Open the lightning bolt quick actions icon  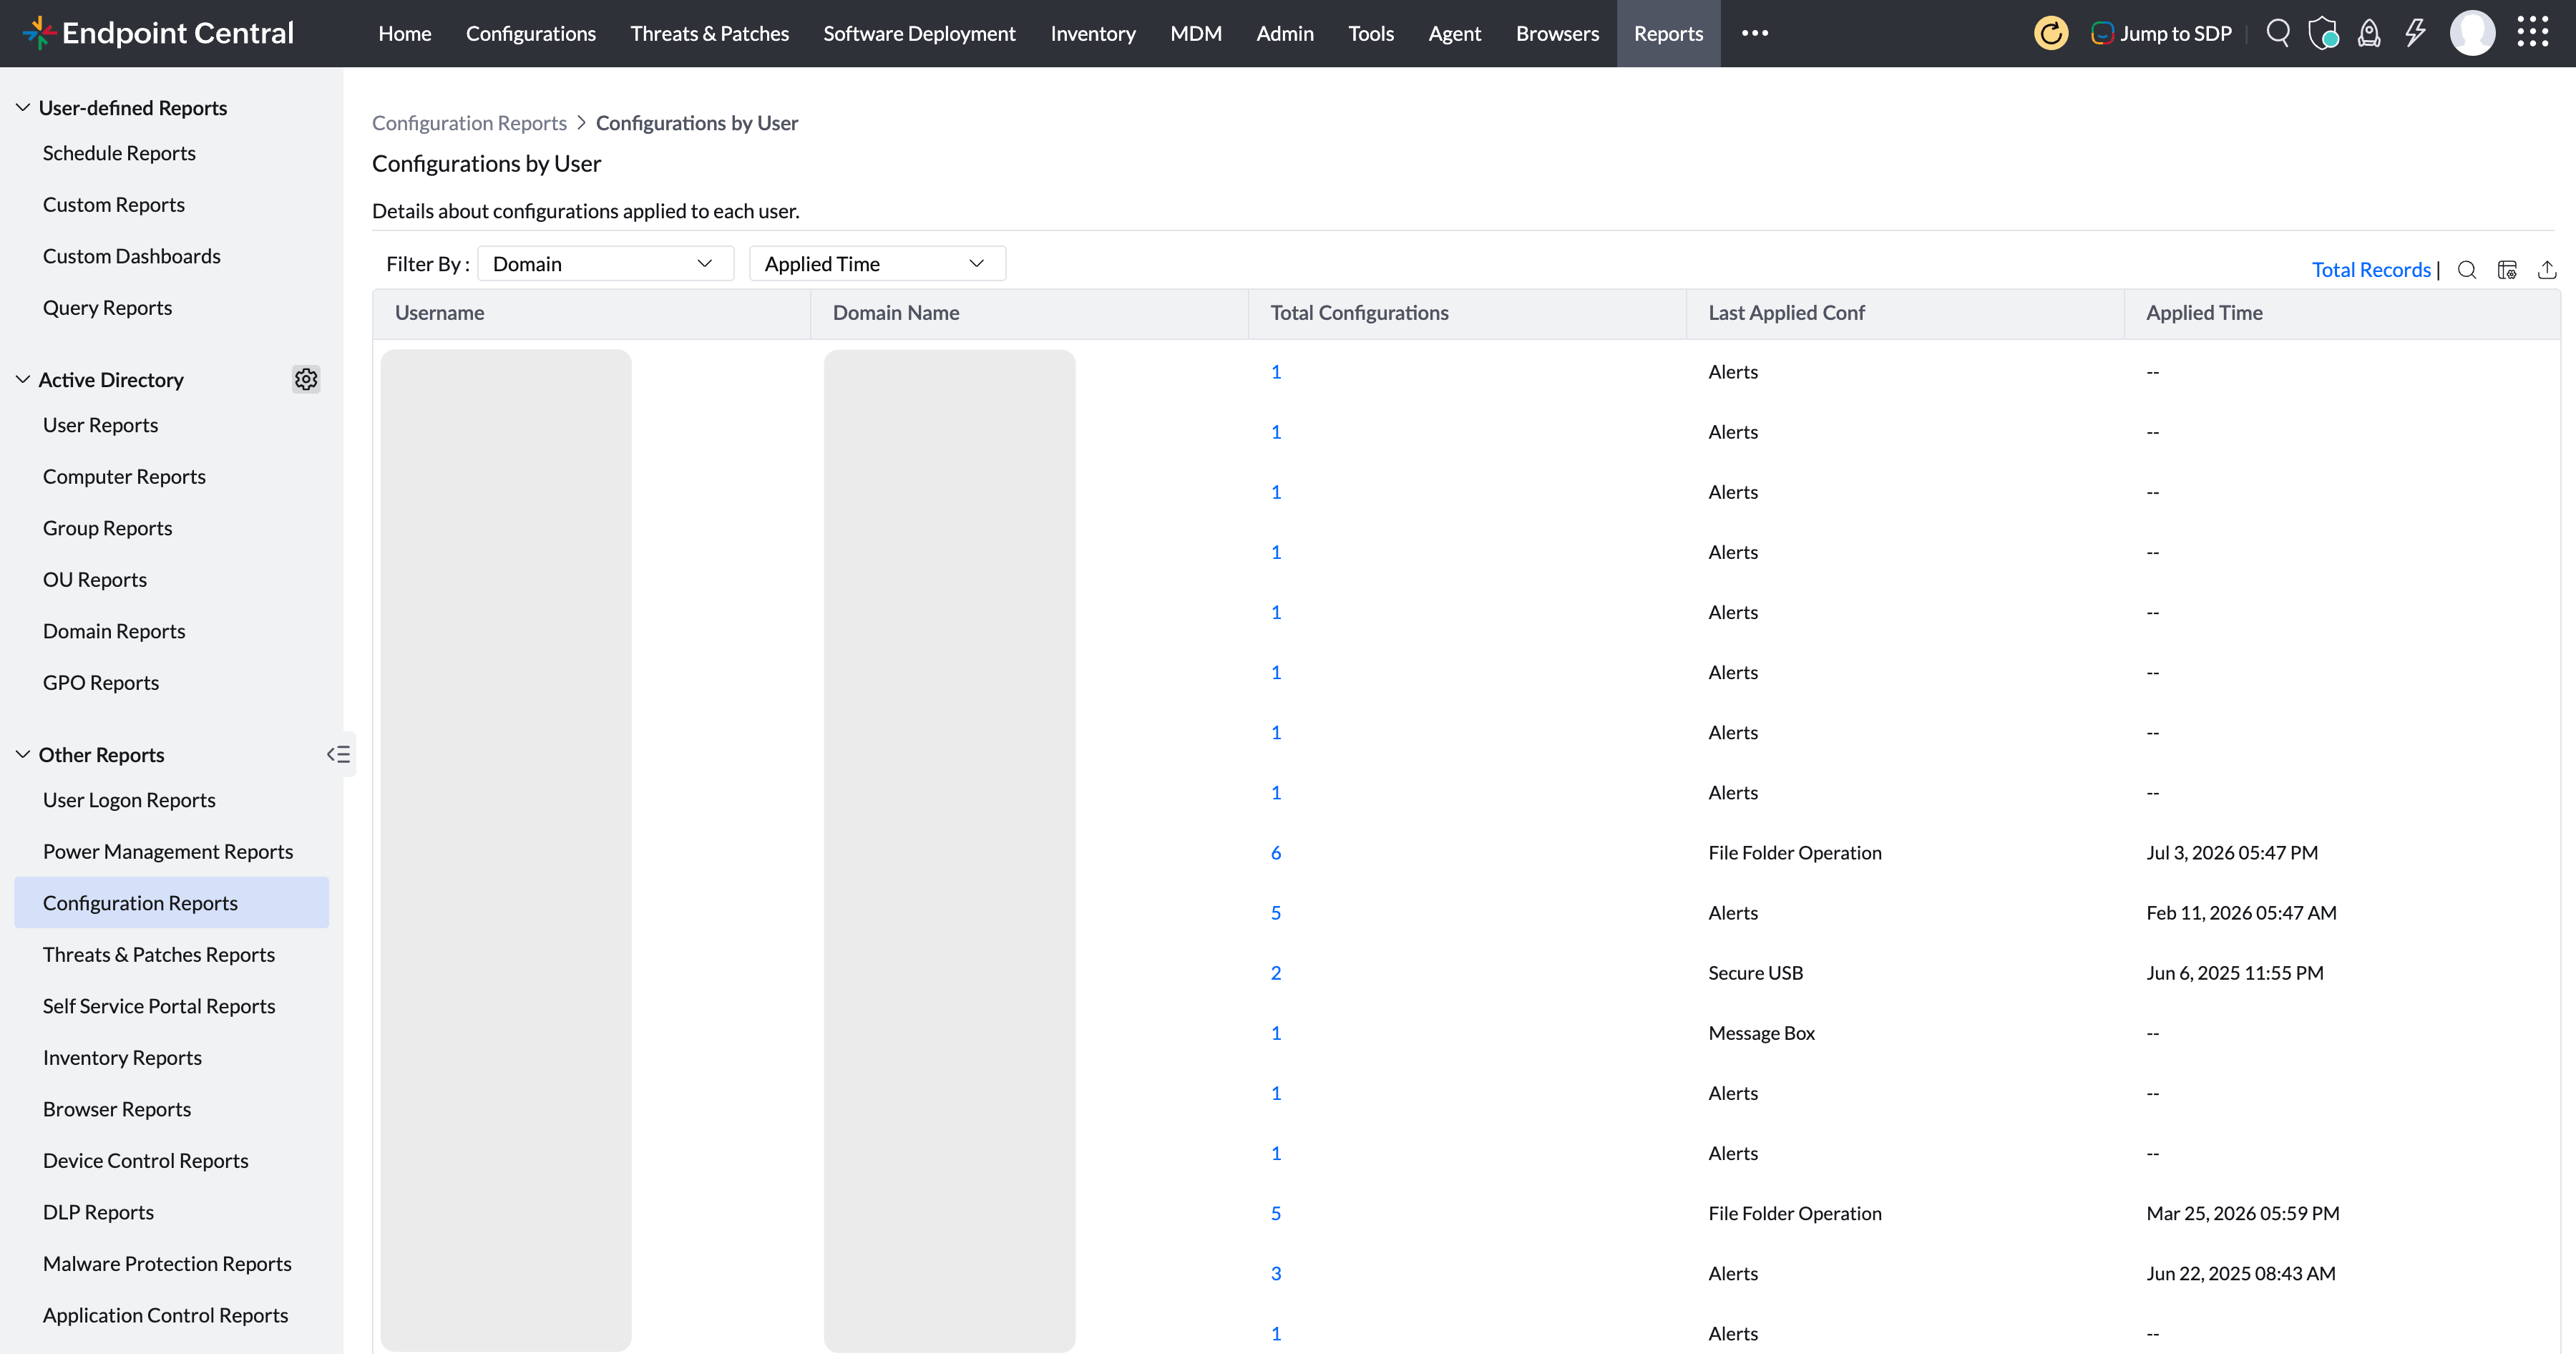[2415, 33]
